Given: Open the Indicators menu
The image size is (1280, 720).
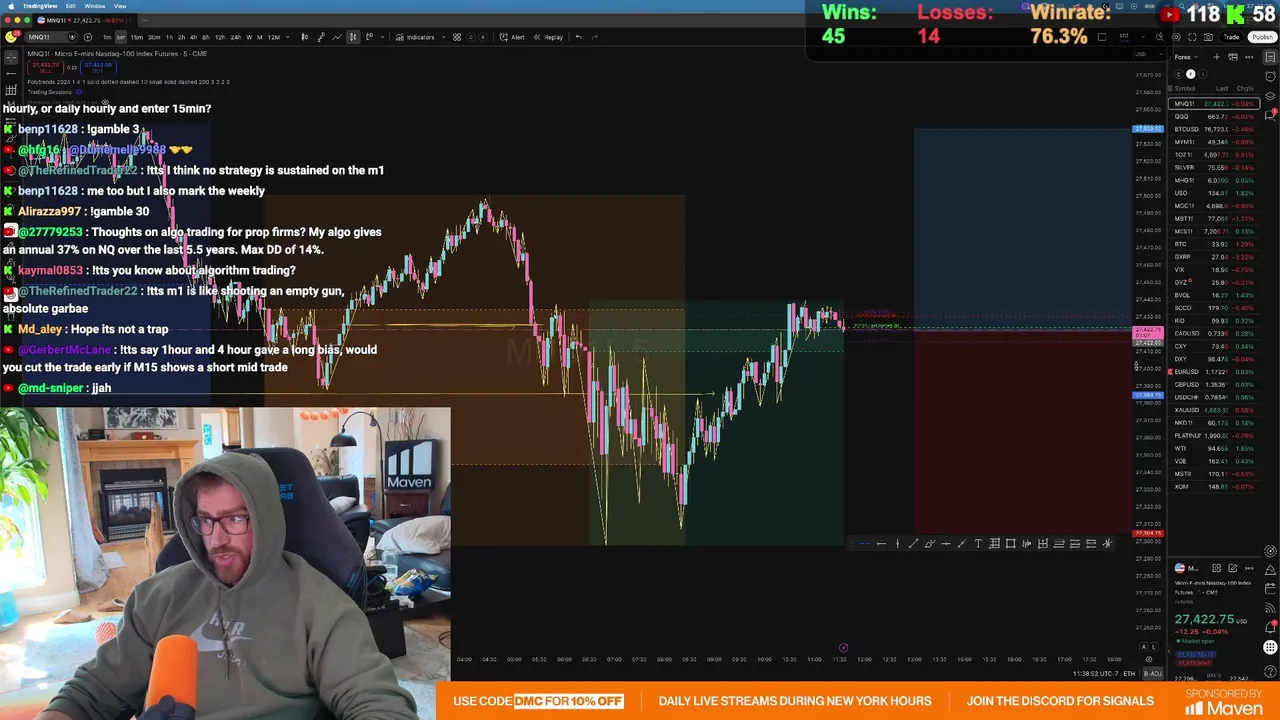Looking at the screenshot, I should (414, 37).
